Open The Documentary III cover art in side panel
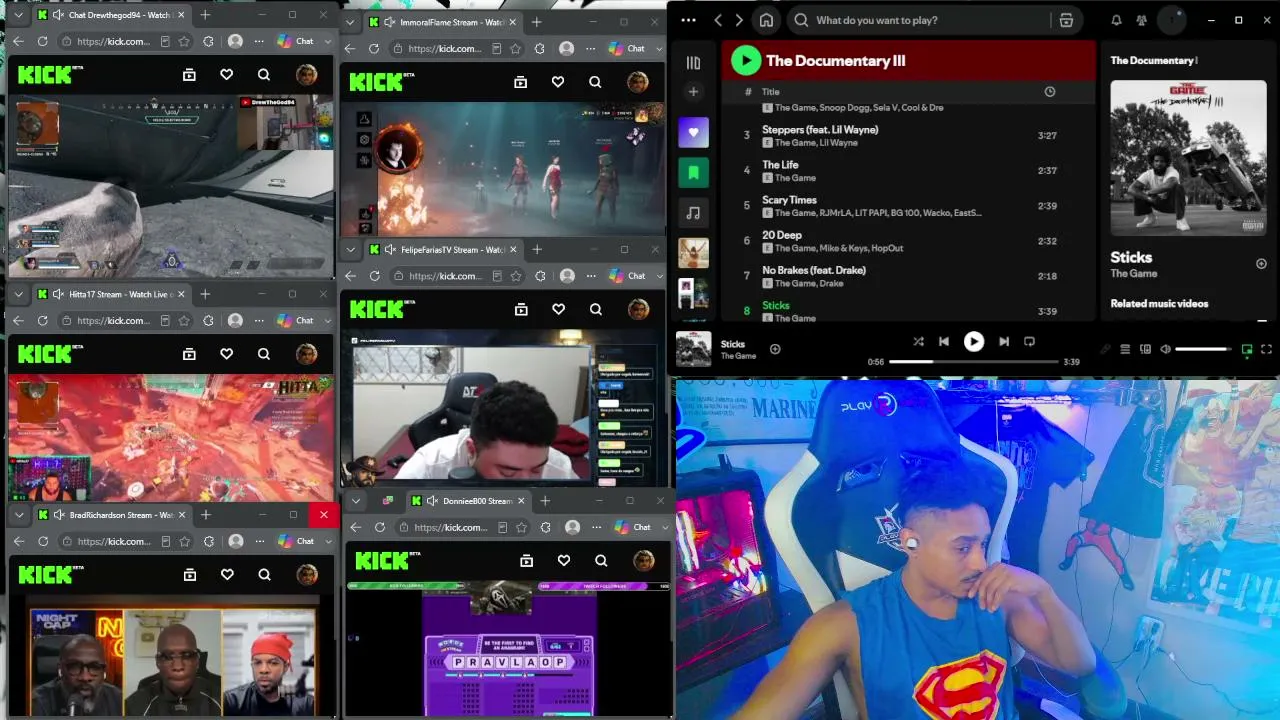 (x=1188, y=158)
